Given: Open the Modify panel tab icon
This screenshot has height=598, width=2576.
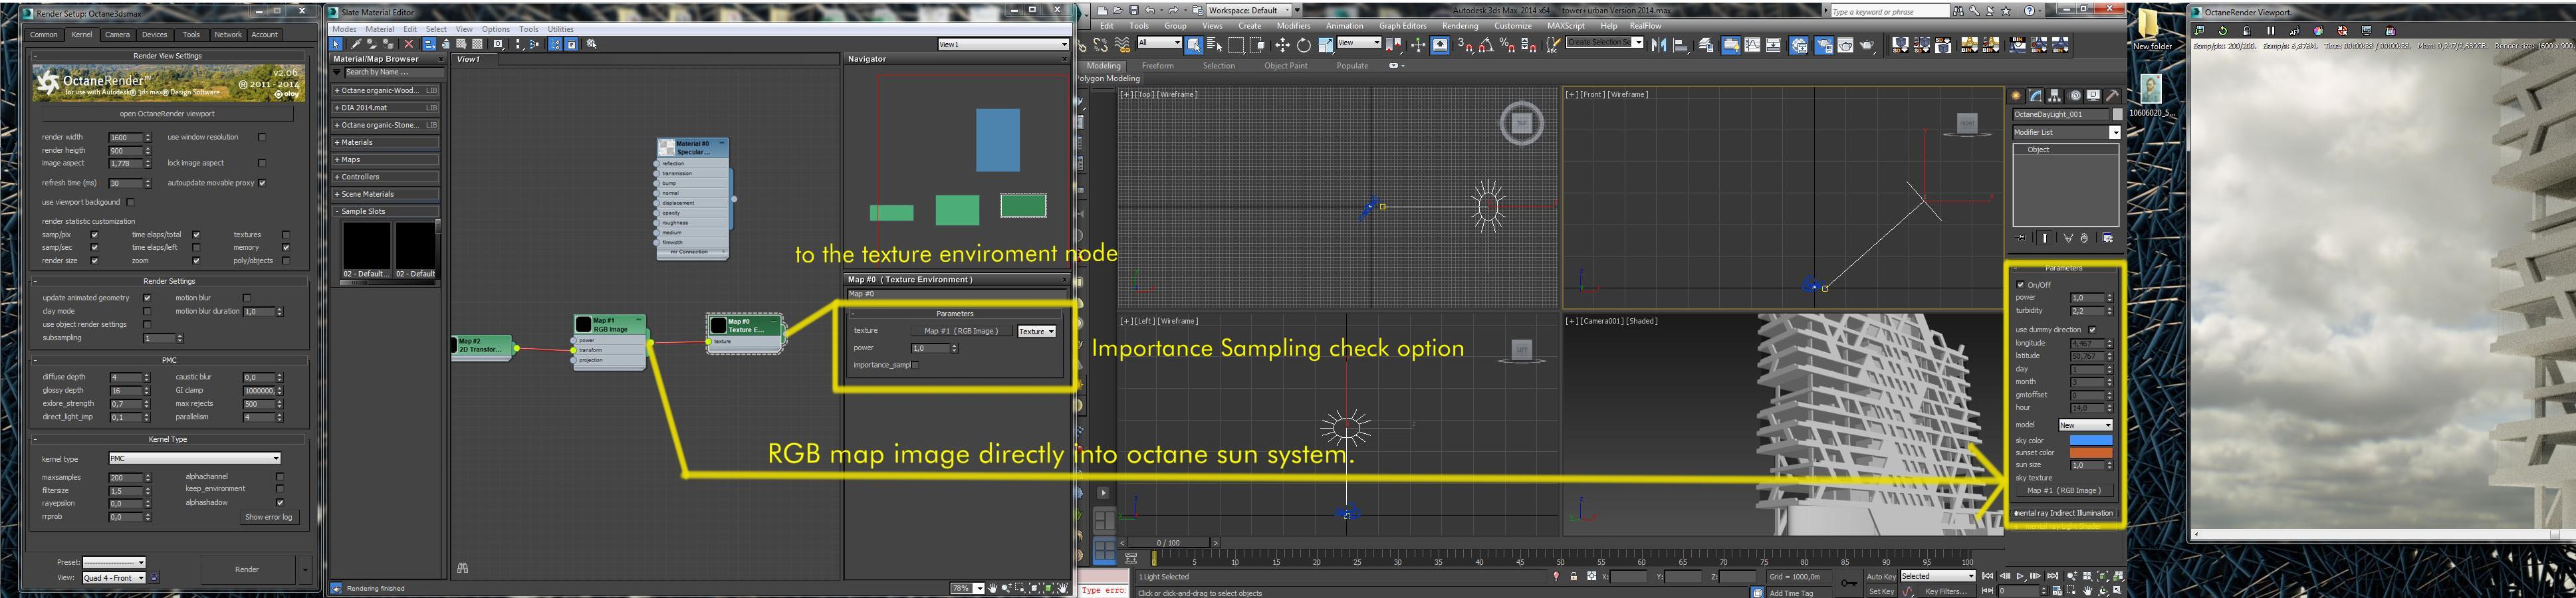Looking at the screenshot, I should tap(2035, 96).
